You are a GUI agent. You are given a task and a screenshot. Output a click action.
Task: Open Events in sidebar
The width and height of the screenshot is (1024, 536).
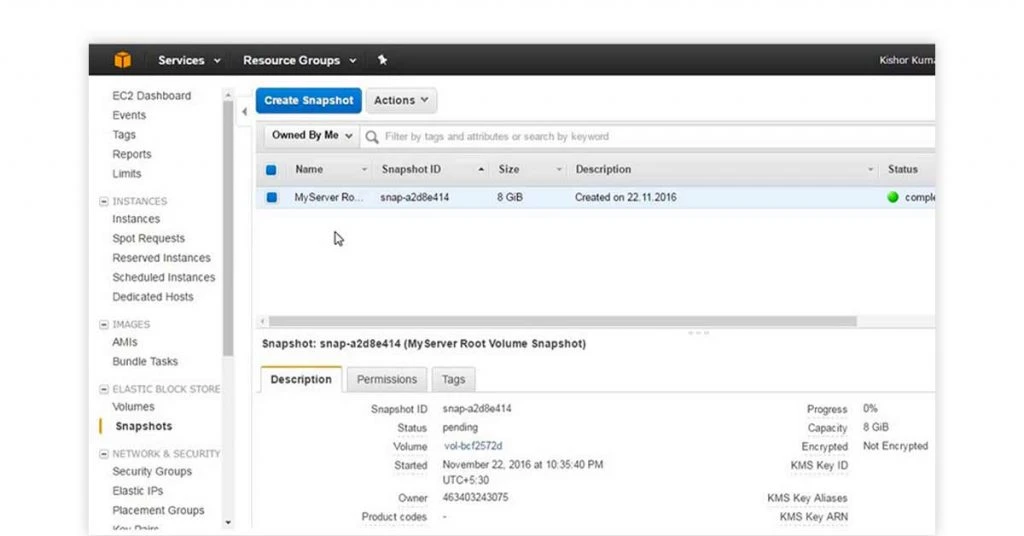pyautogui.click(x=129, y=115)
